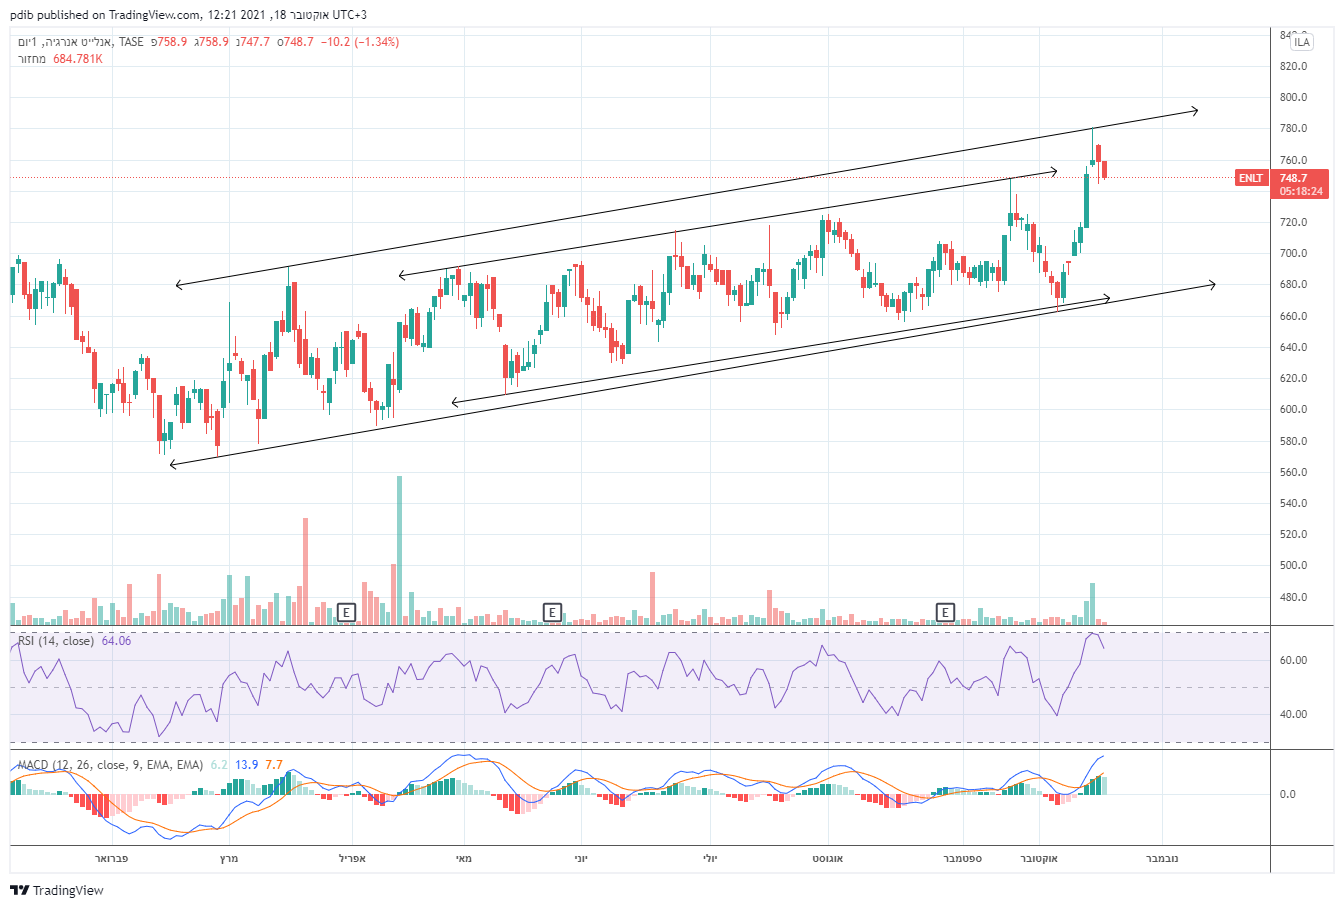
Task: Click the 700.0 price axis label
Action: tap(1294, 253)
